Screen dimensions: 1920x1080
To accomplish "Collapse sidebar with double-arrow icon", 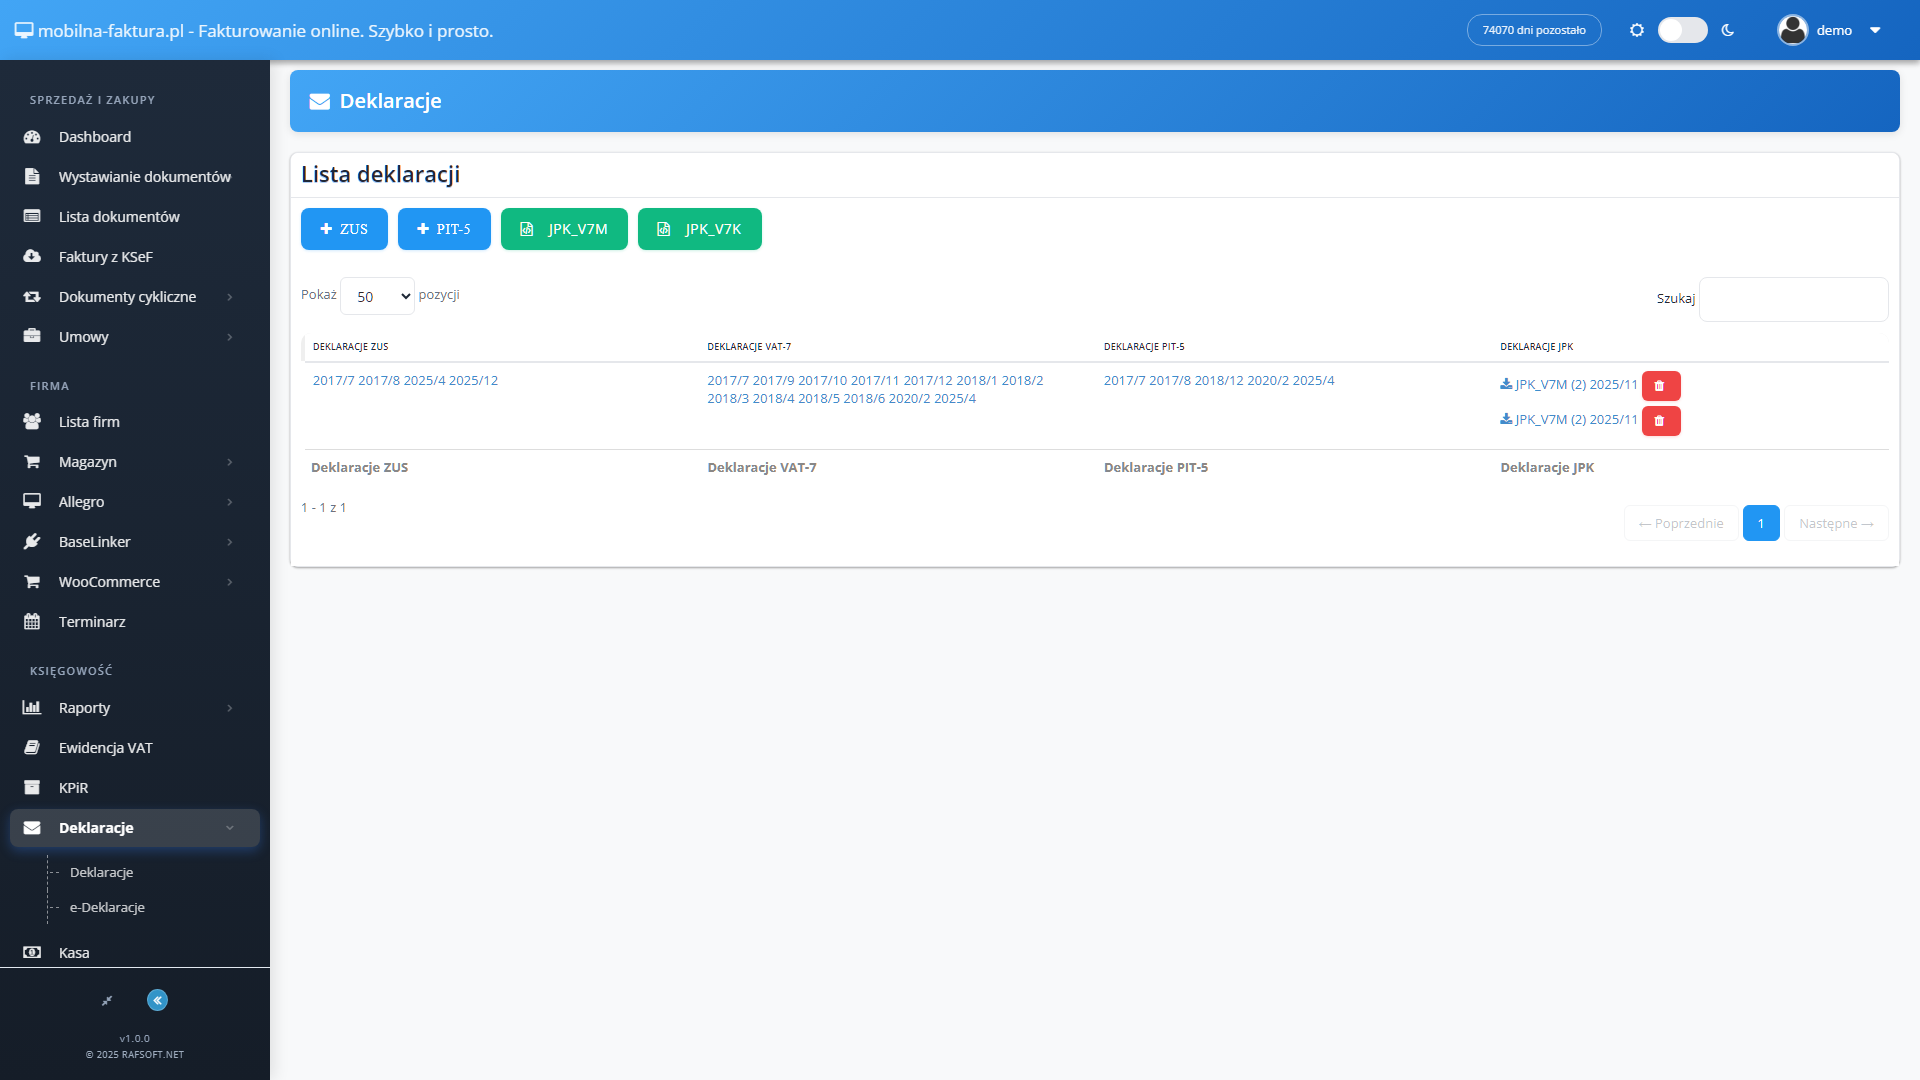I will (157, 1000).
